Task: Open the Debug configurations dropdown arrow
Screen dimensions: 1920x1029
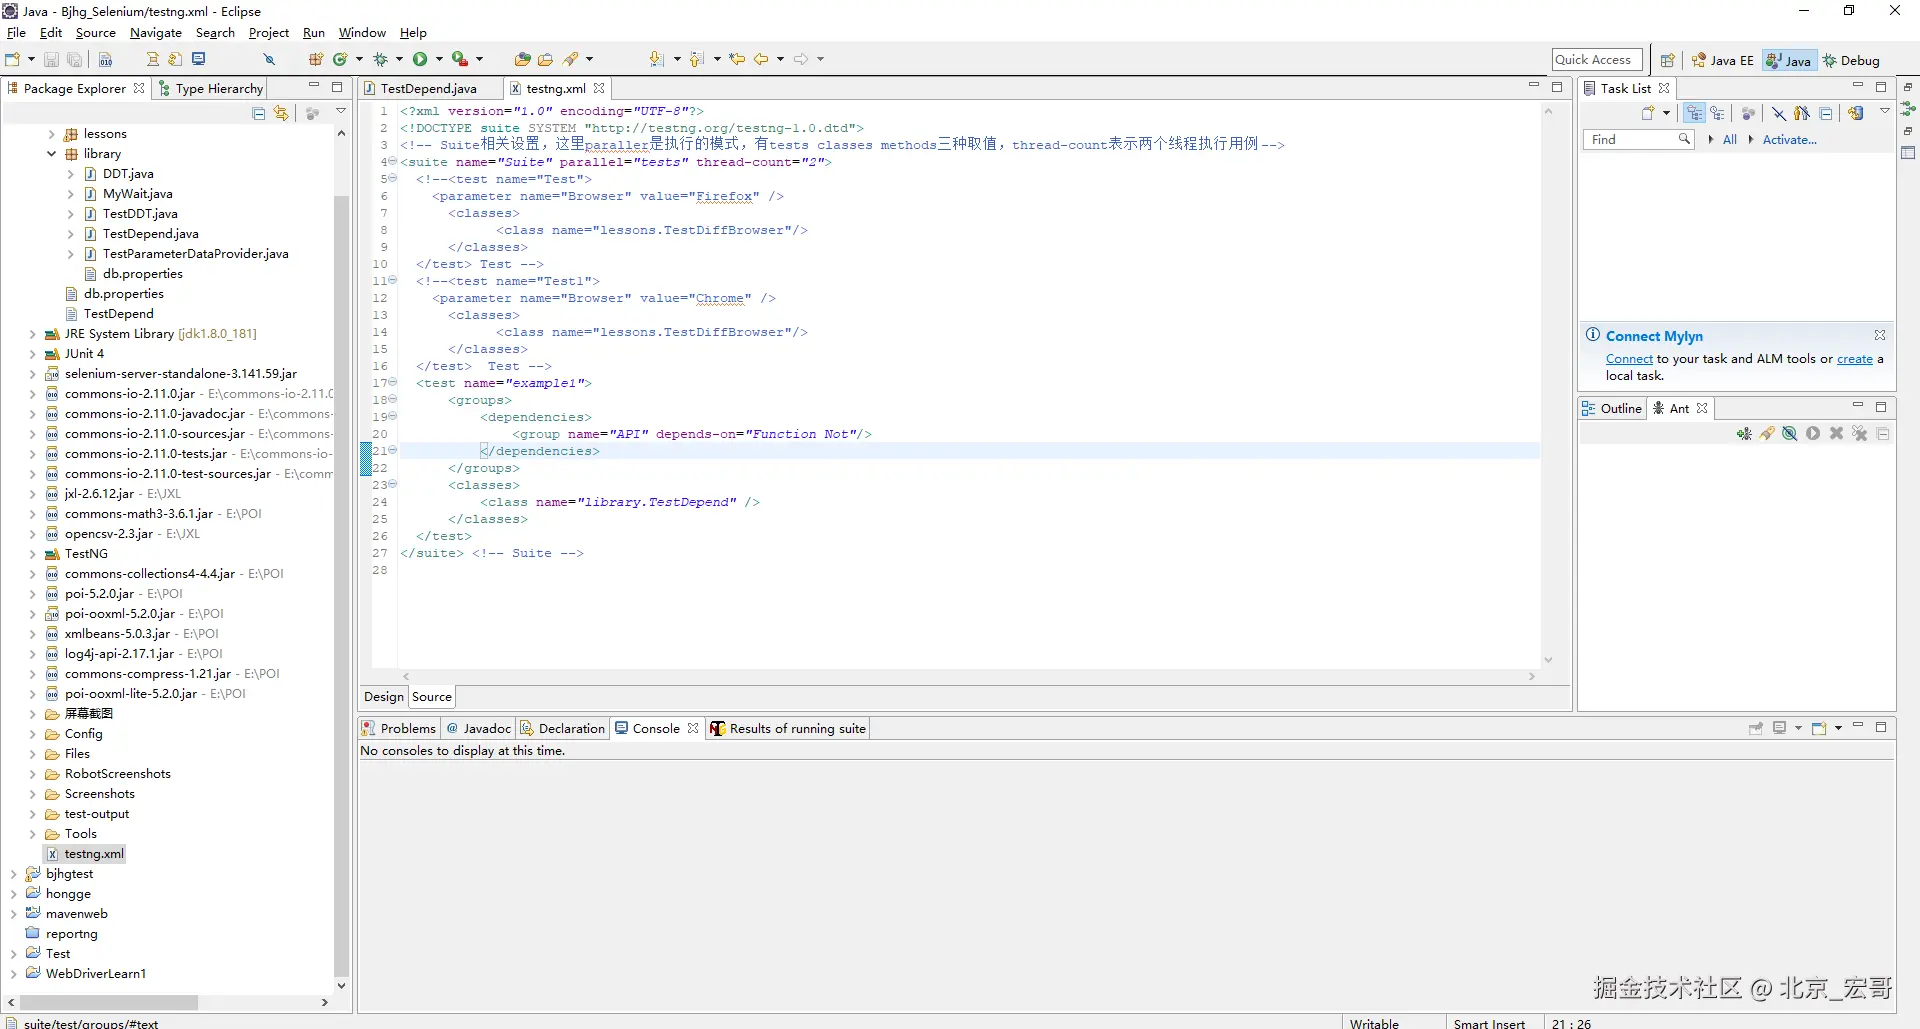Action: coord(399,59)
